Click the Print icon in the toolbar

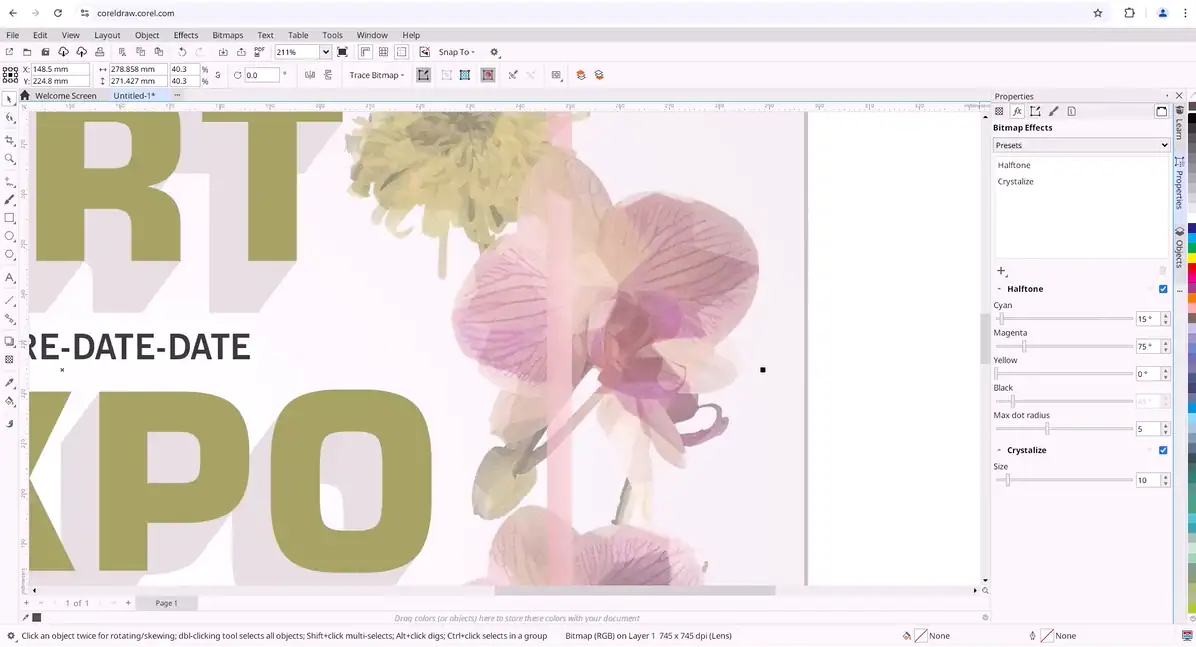pos(99,52)
